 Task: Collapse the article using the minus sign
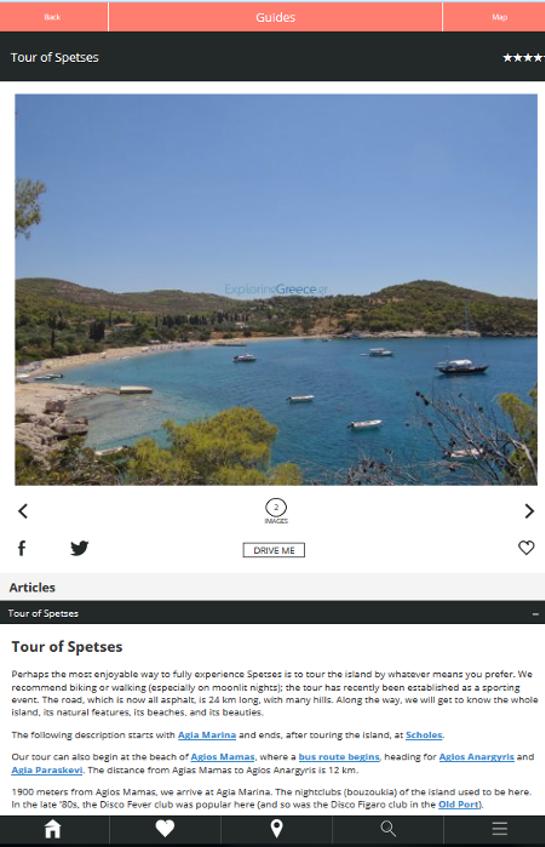tap(535, 614)
